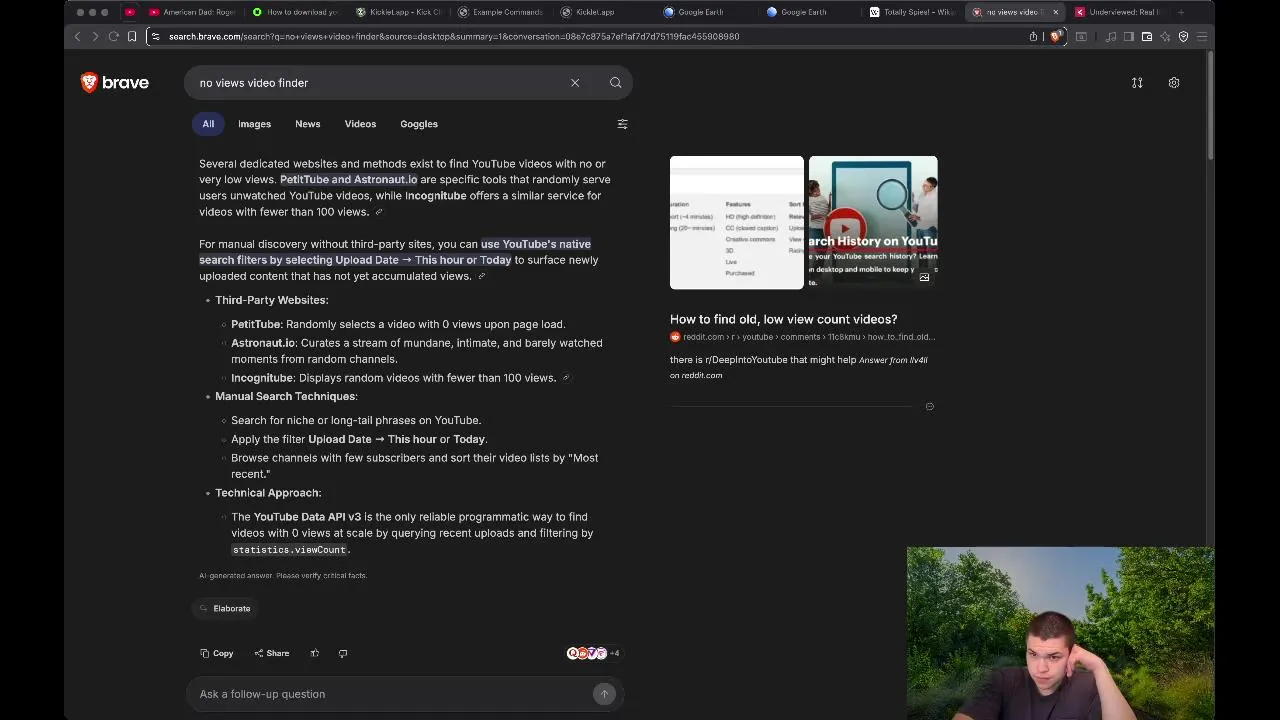Click the Brave Shields lion icon

click(1056, 36)
